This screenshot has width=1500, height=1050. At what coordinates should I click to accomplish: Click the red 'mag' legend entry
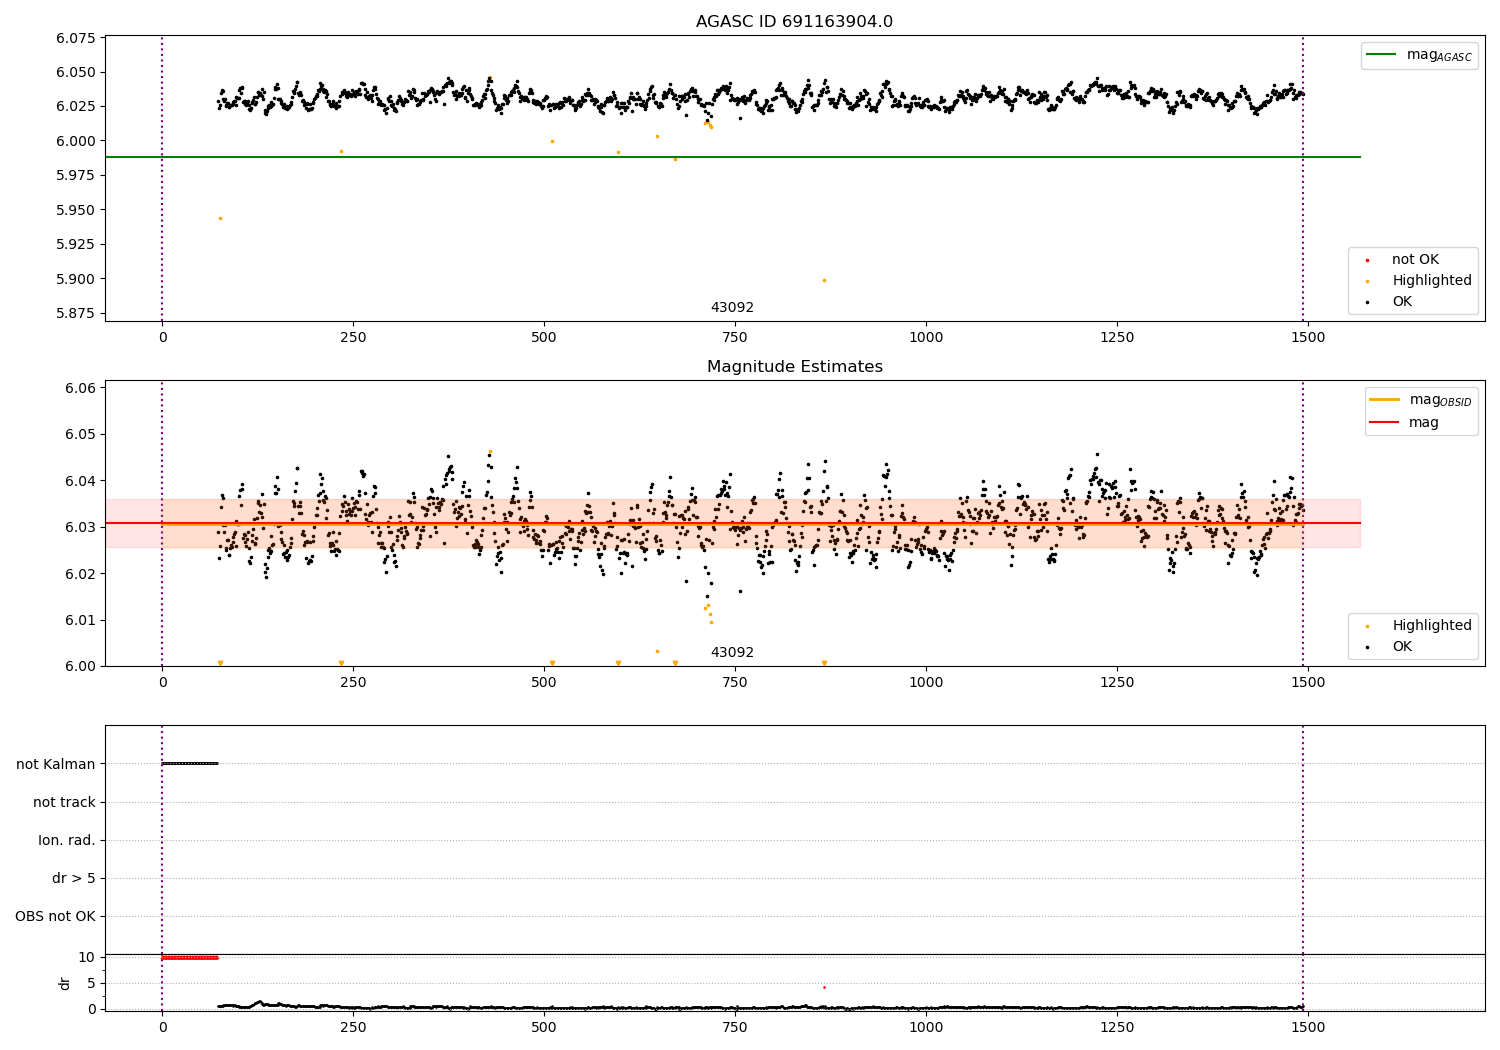click(x=1405, y=423)
